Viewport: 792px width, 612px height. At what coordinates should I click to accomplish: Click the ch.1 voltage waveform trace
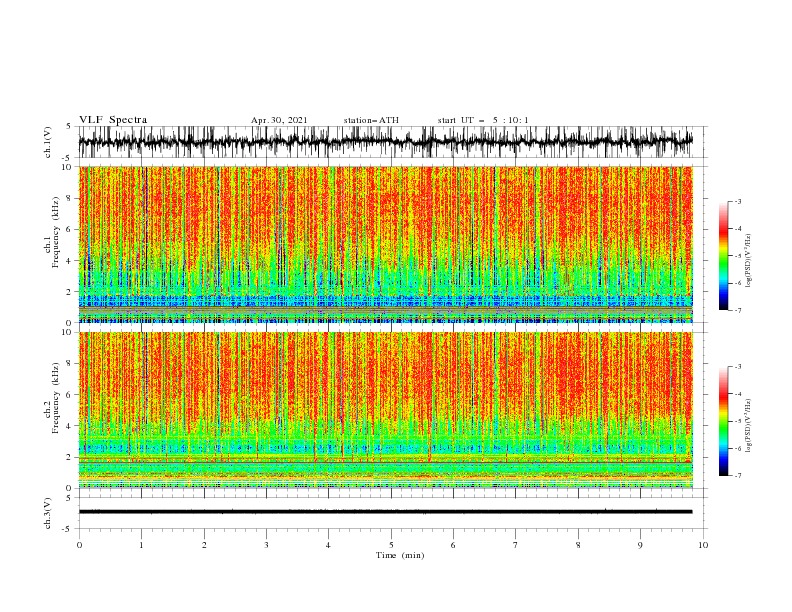tap(385, 142)
